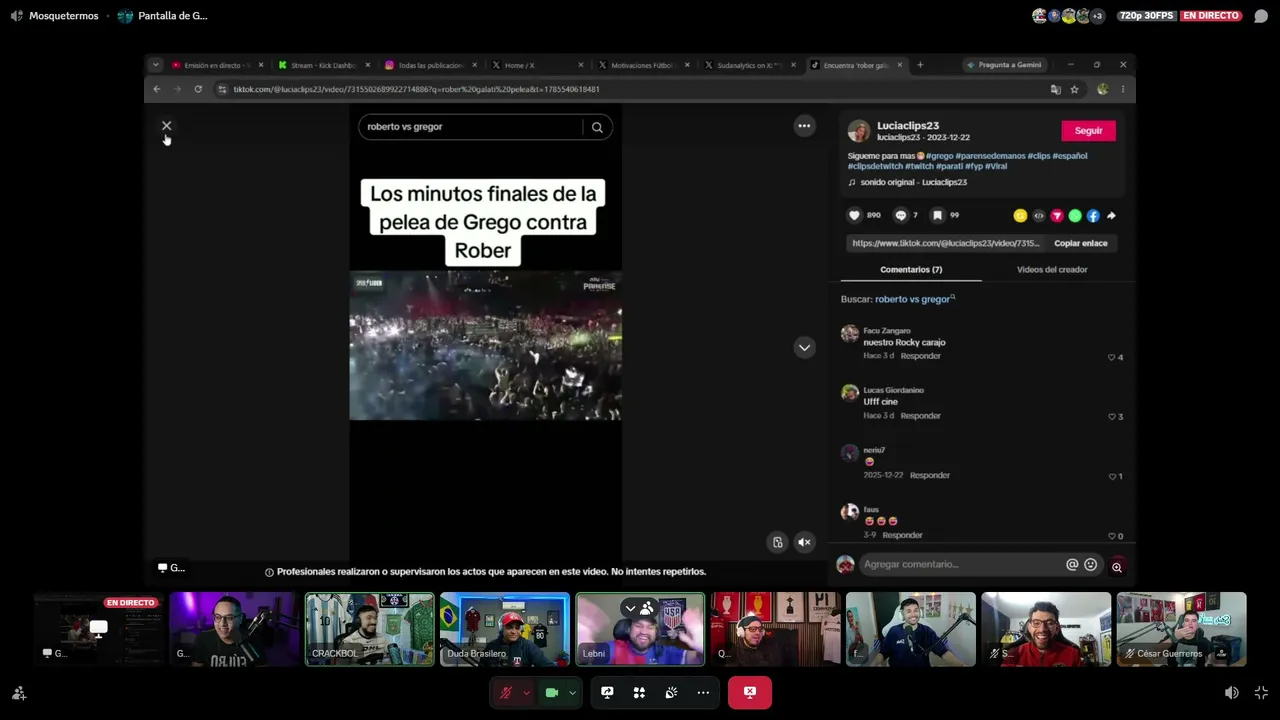
Task: Click the magnifier icon right of the comment box
Action: coord(1117,566)
